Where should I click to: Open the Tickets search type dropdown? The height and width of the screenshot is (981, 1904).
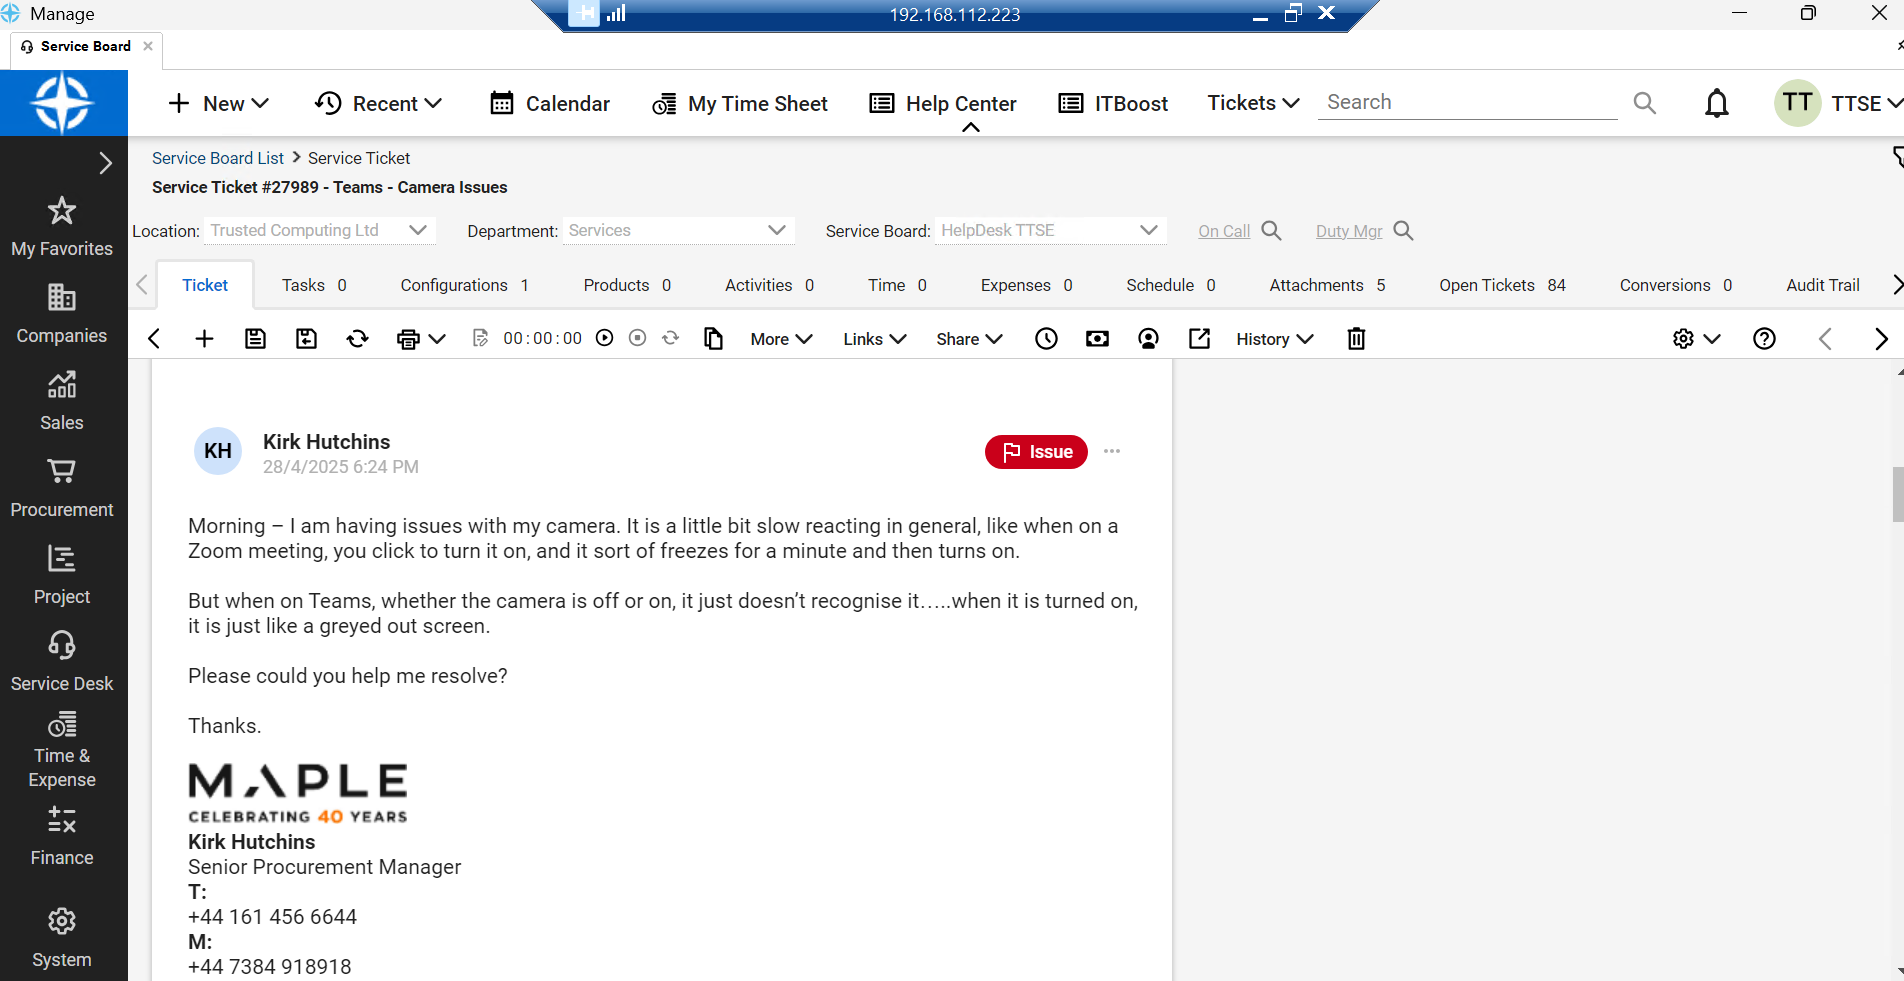click(1254, 102)
